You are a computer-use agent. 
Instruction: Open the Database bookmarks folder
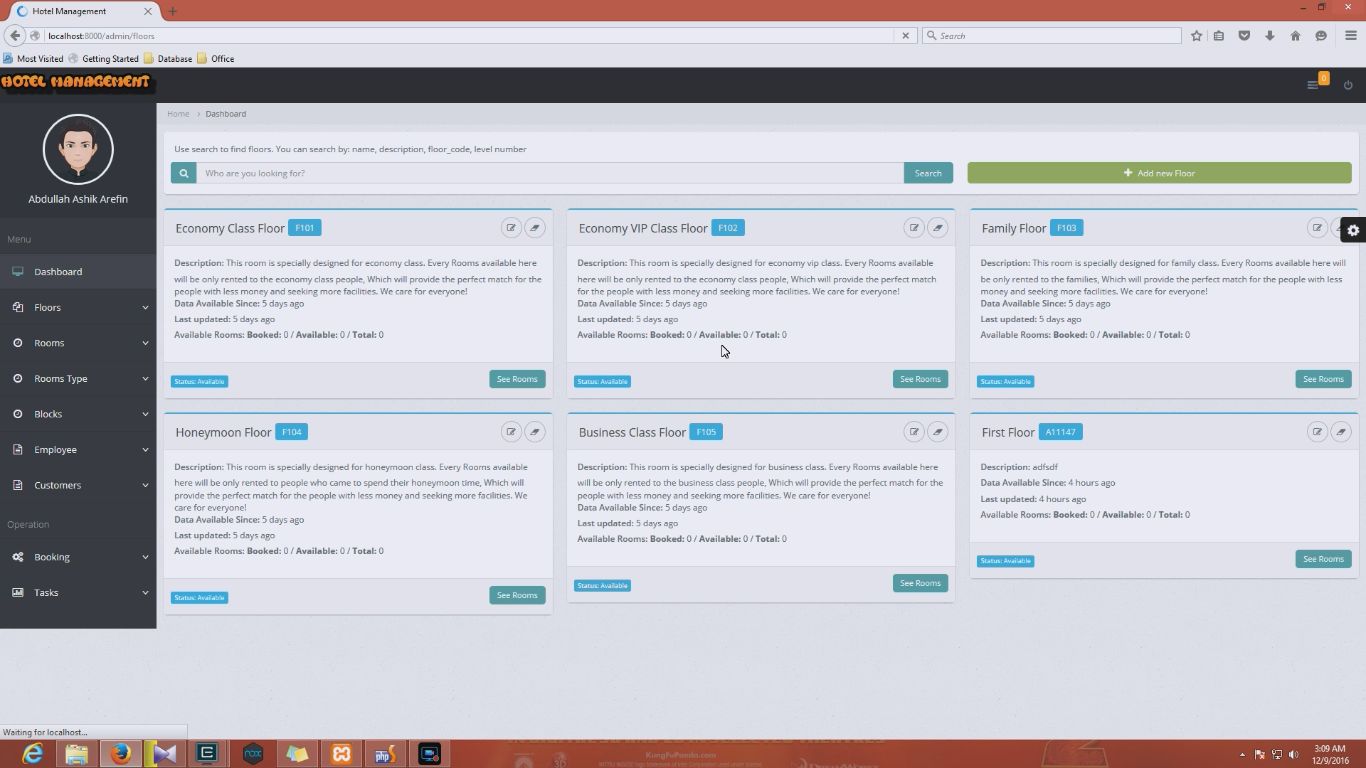tap(168, 59)
